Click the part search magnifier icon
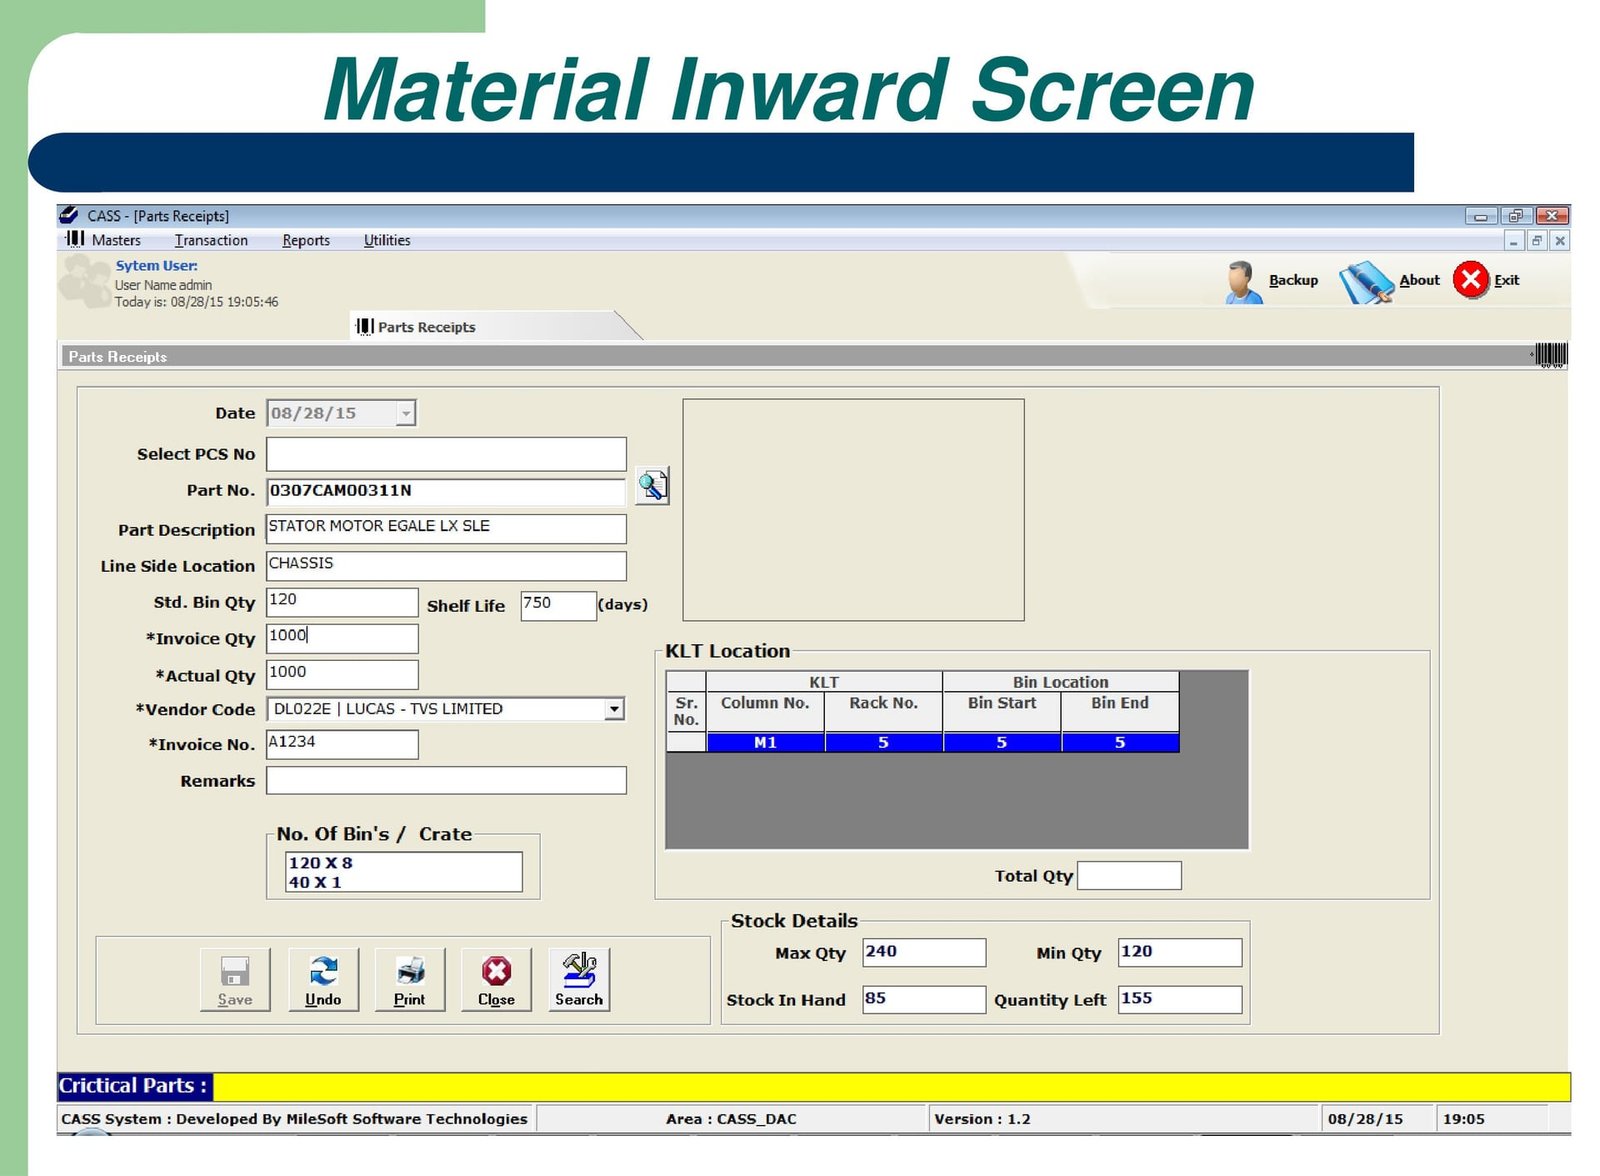1600x1176 pixels. point(652,487)
